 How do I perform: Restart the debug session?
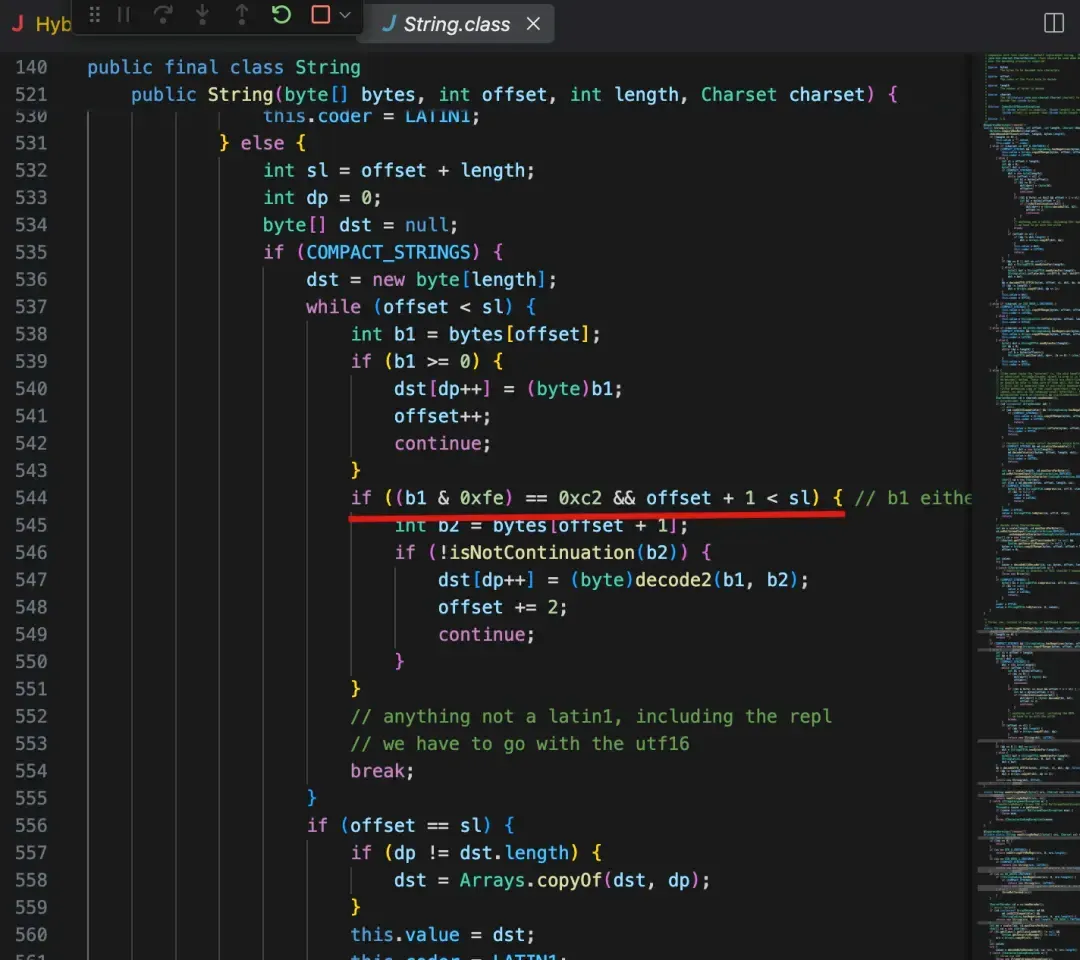(281, 14)
